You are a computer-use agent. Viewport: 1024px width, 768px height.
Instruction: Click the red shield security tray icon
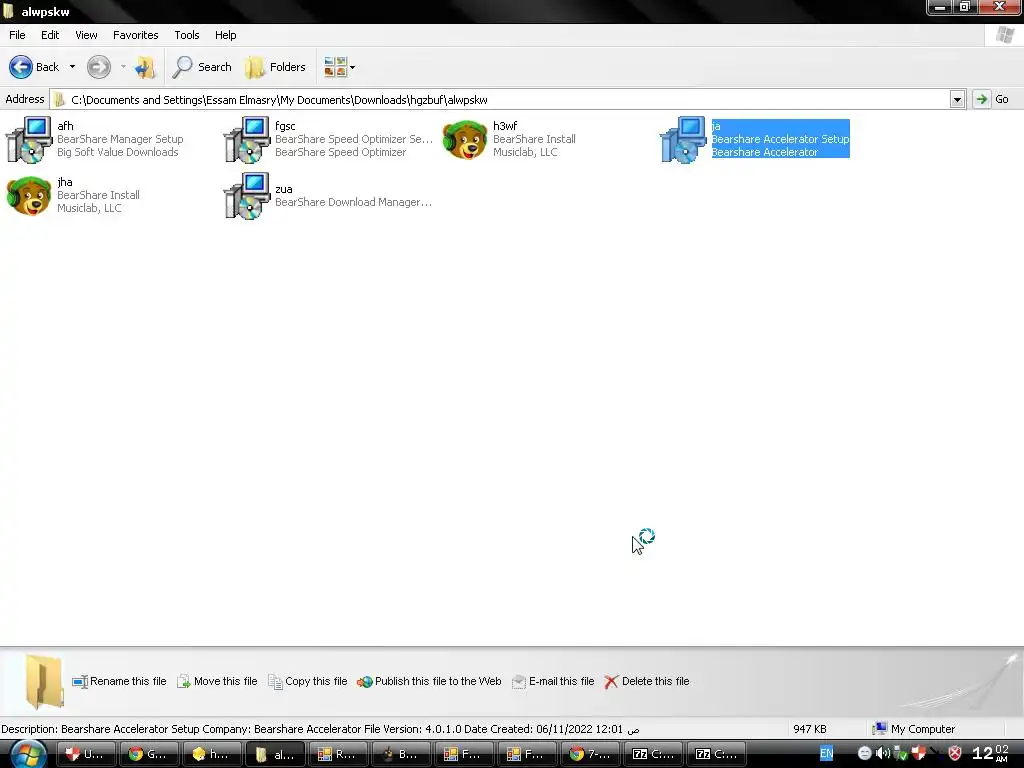[x=954, y=754]
